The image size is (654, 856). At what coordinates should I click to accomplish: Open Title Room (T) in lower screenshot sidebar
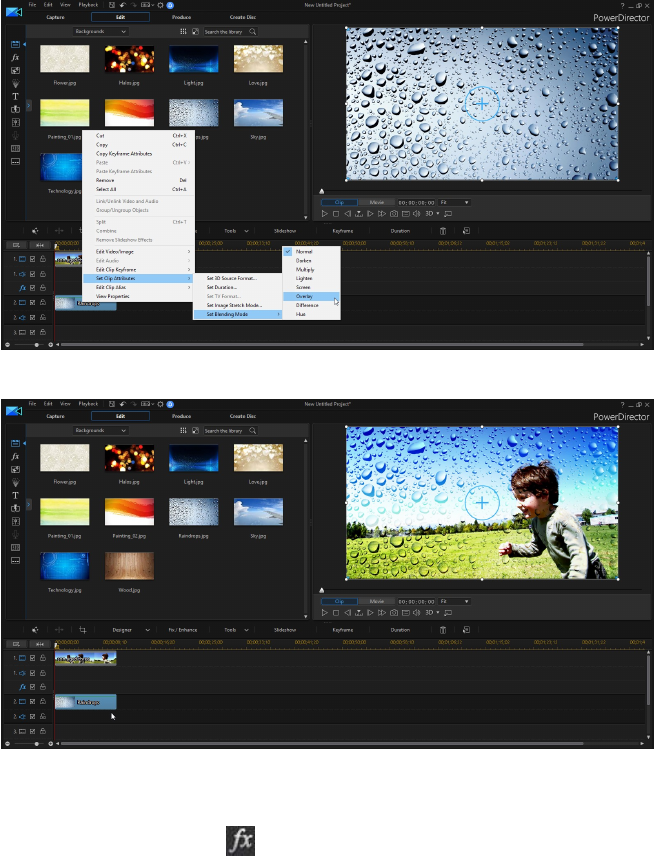(x=15, y=495)
